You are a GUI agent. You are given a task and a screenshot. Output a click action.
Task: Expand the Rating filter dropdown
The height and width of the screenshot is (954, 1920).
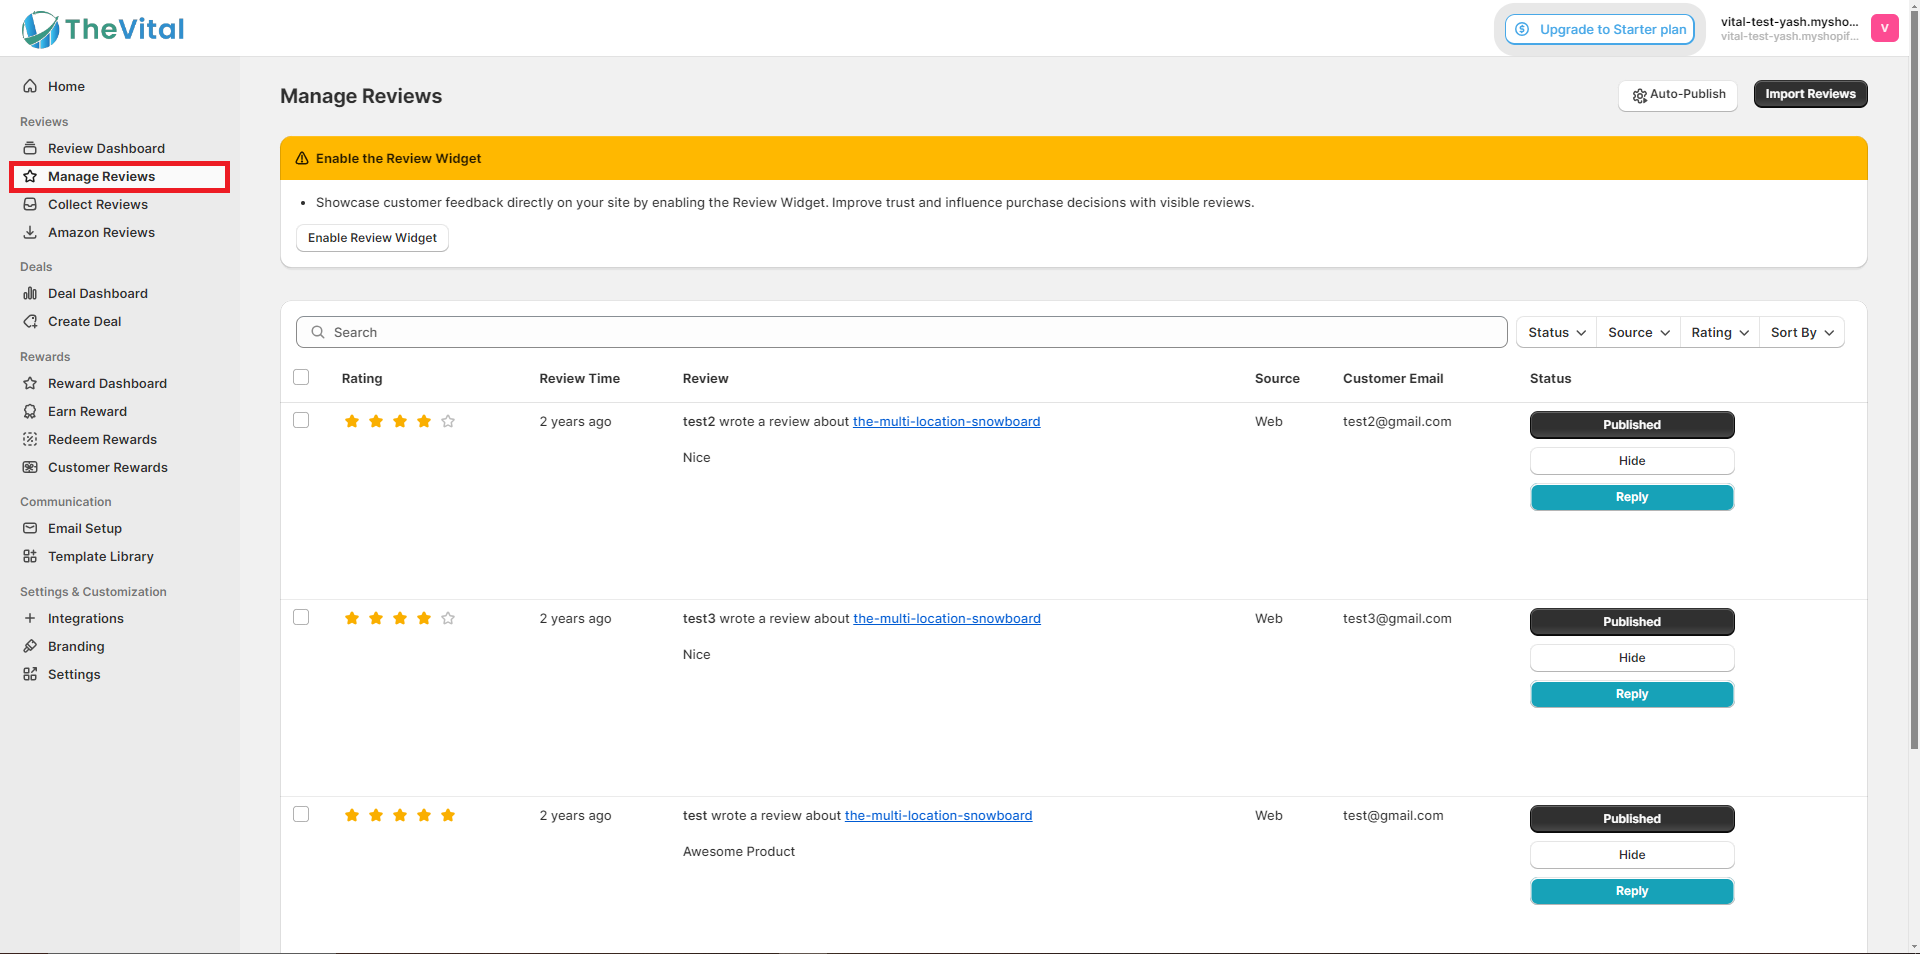tap(1719, 332)
